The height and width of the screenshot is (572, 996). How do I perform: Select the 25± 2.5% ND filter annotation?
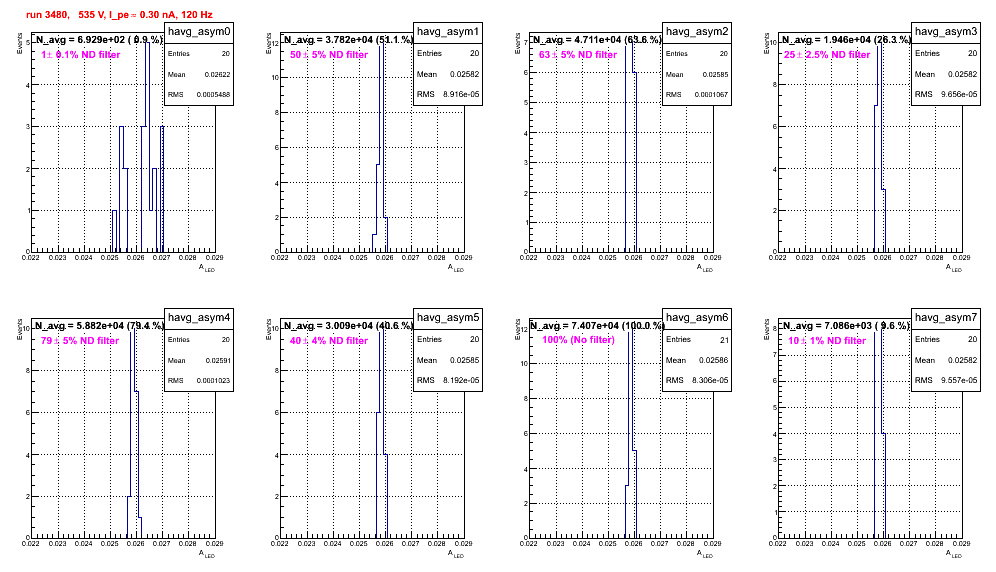point(827,55)
